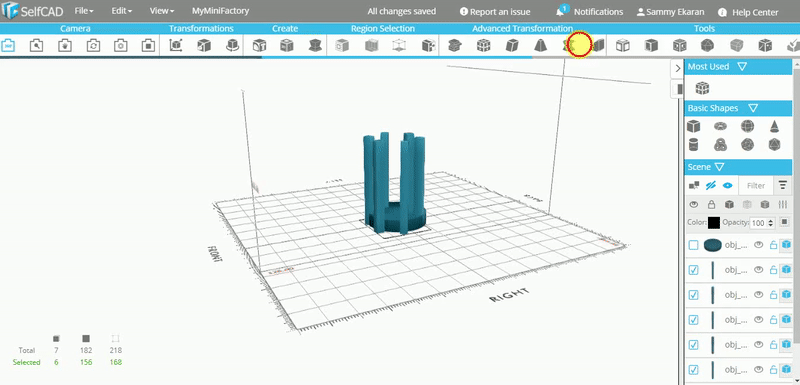Hide the disc-shaped object via its eye icon

point(759,245)
